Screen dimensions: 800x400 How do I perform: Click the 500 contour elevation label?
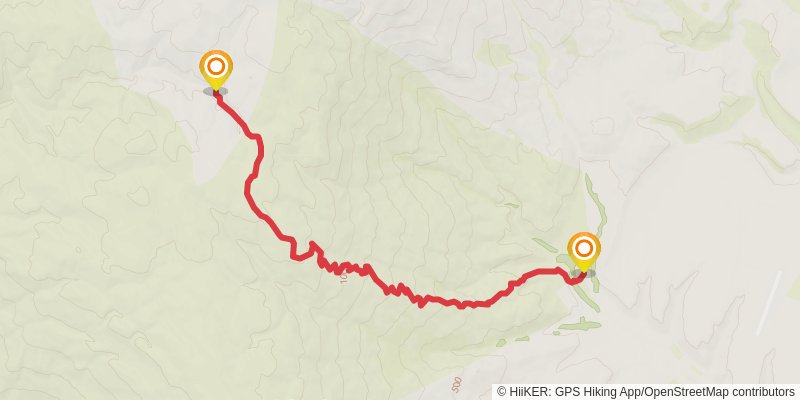[457, 383]
